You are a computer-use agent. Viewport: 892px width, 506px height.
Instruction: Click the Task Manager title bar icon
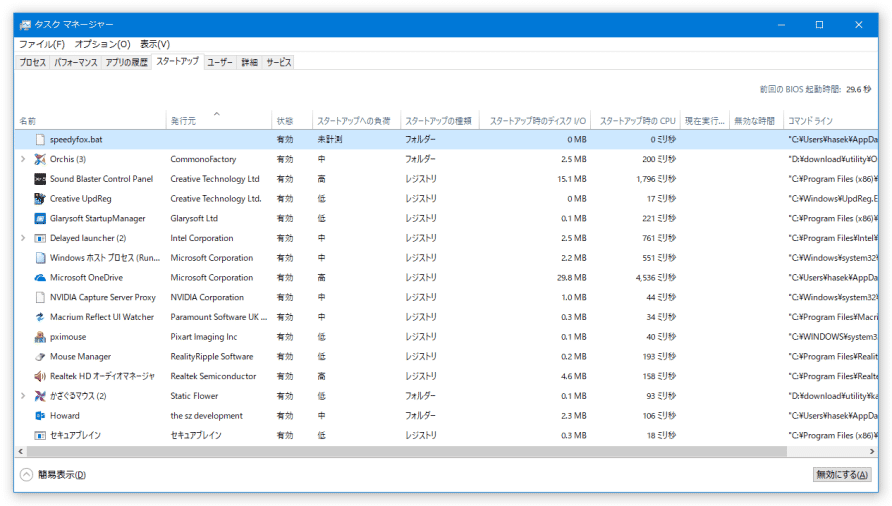pos(25,25)
